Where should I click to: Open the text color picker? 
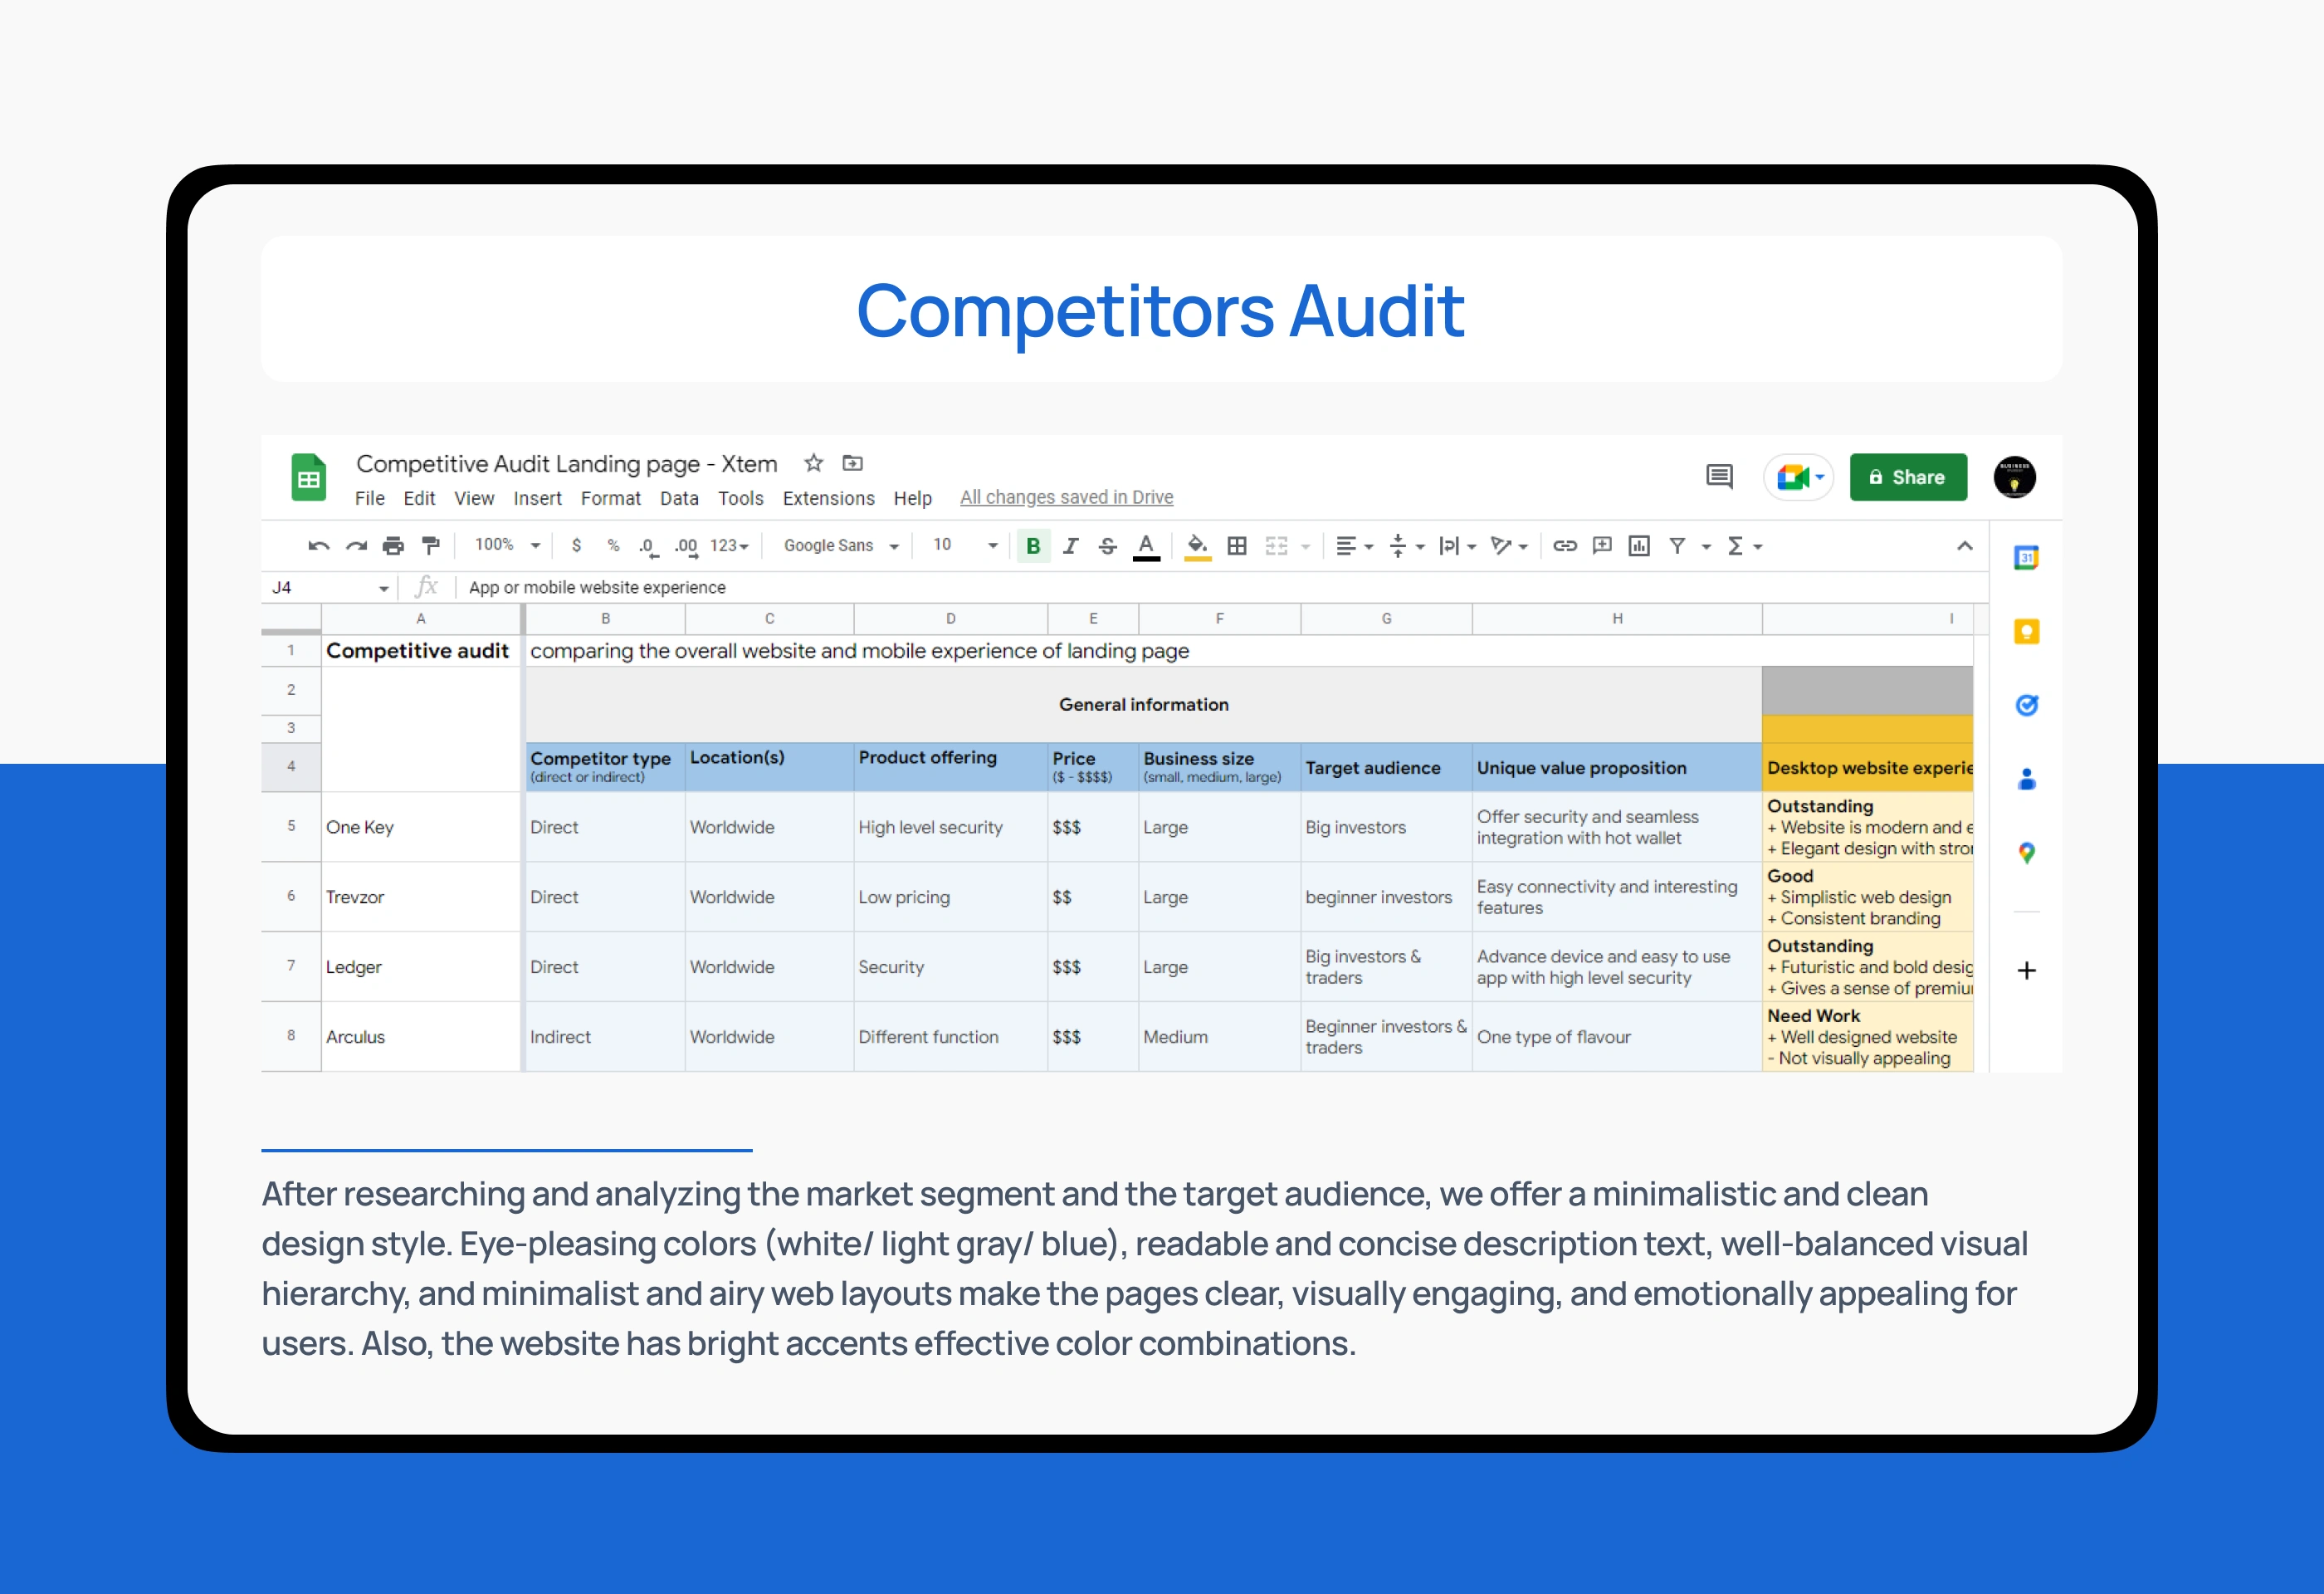coord(1146,546)
